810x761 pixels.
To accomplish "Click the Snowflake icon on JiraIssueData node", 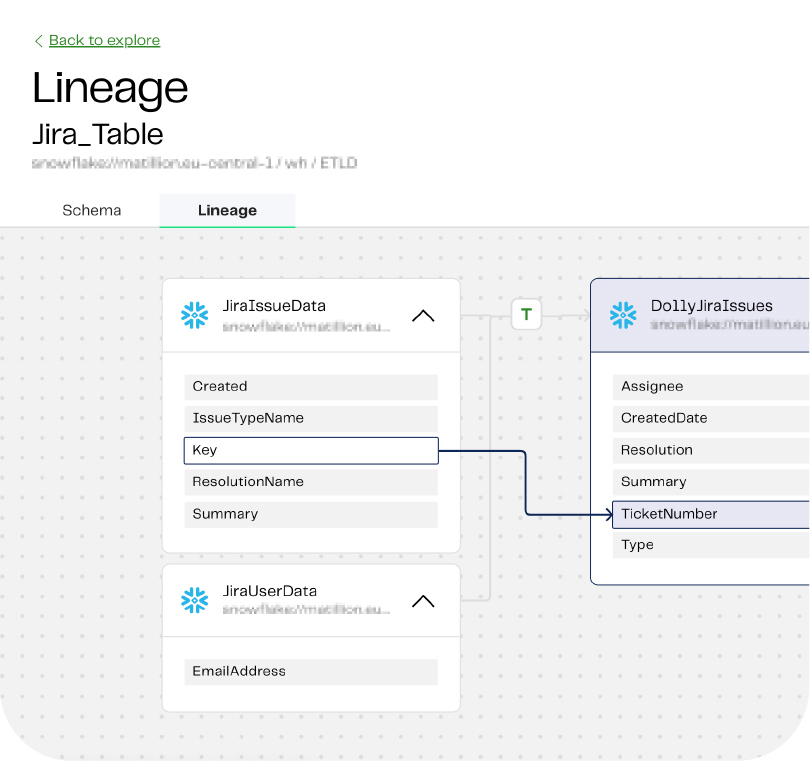I will pyautogui.click(x=195, y=314).
